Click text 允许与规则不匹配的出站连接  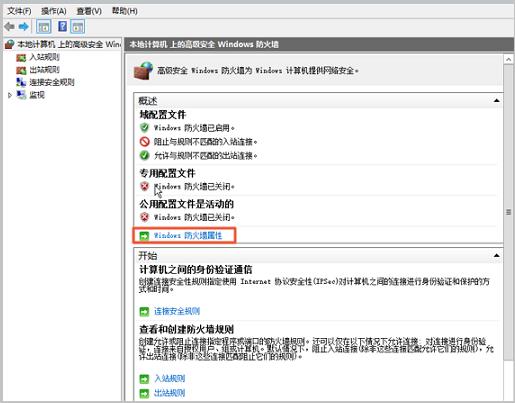pyautogui.click(x=205, y=155)
